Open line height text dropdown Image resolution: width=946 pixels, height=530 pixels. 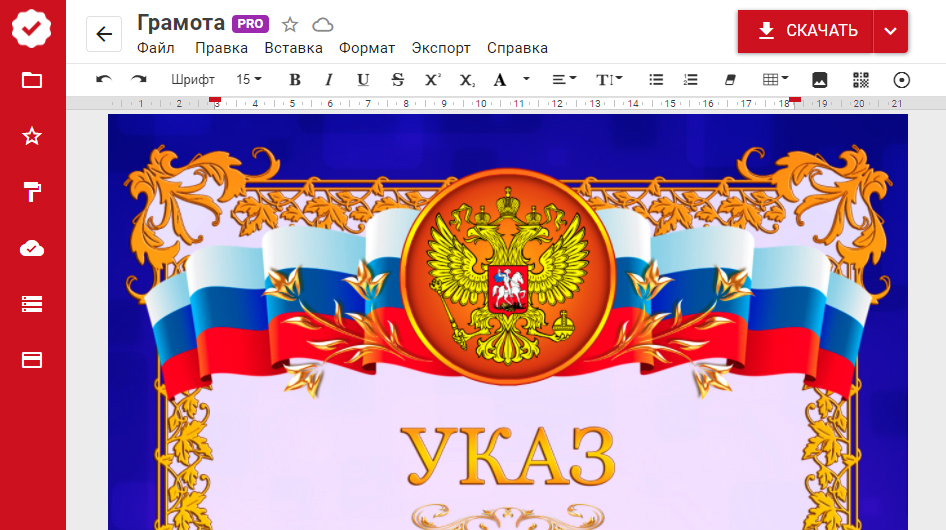coord(609,80)
